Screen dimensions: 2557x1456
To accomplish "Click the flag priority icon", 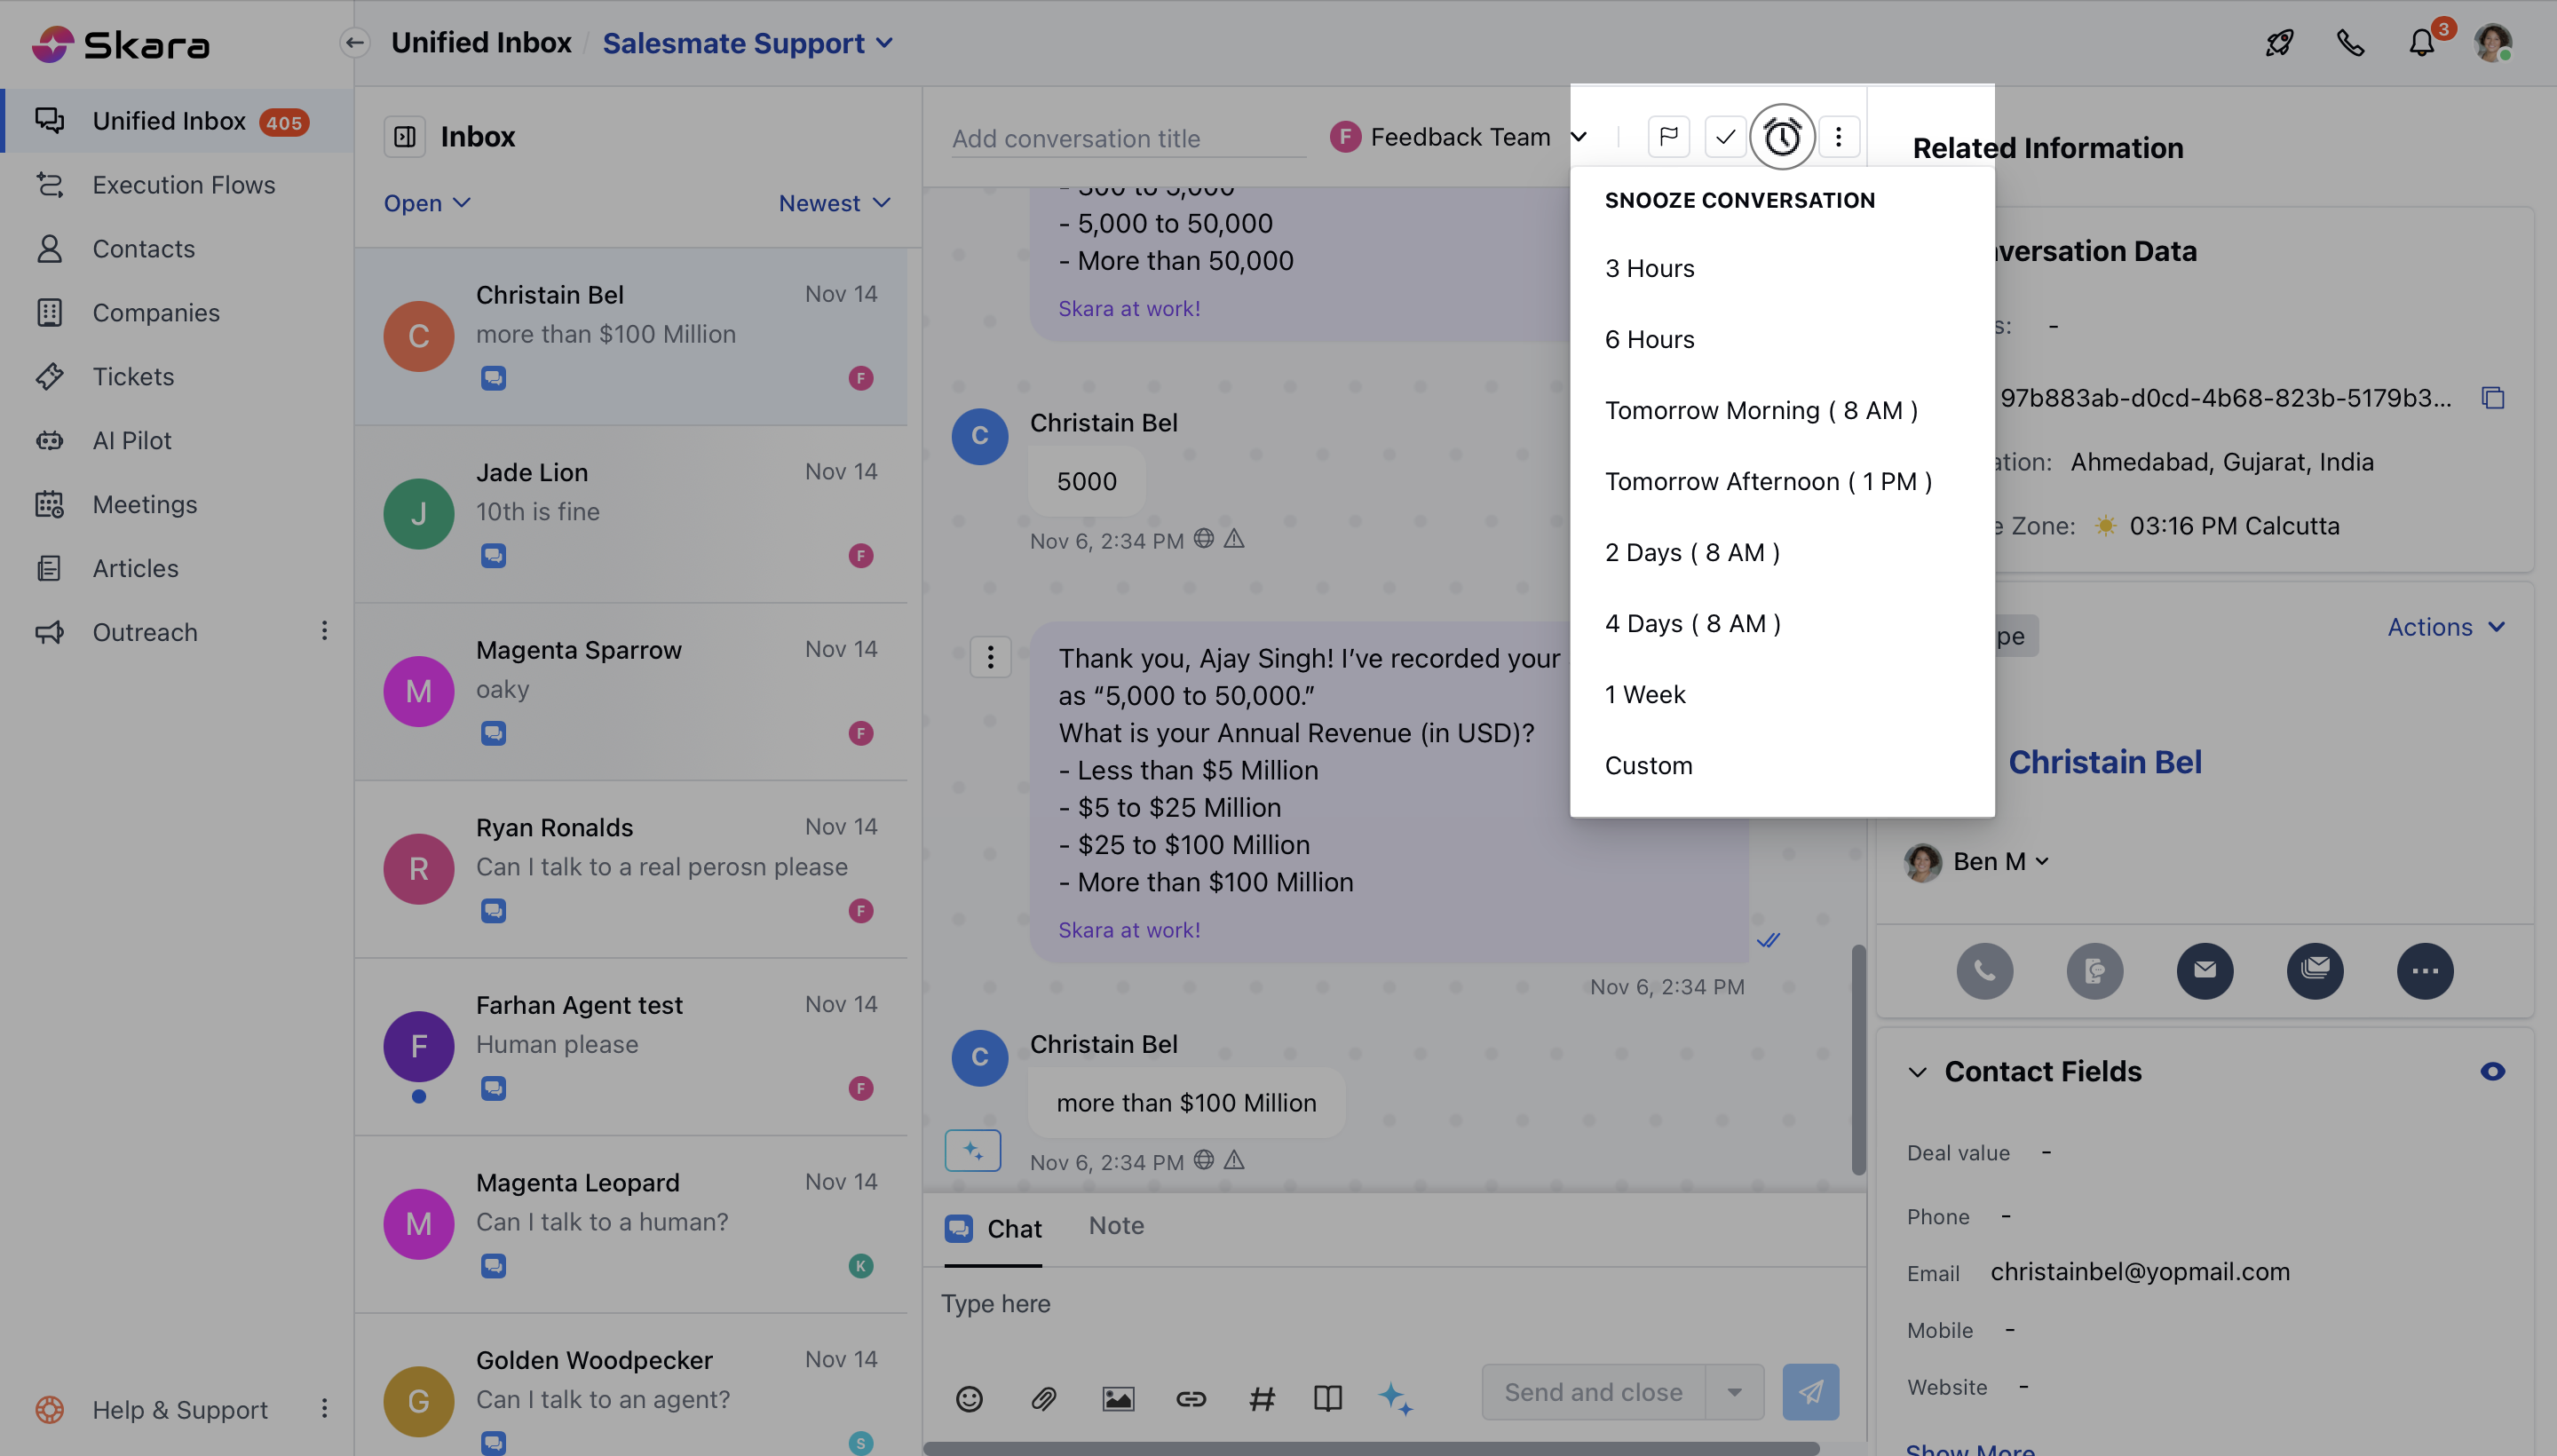I will pyautogui.click(x=1668, y=137).
